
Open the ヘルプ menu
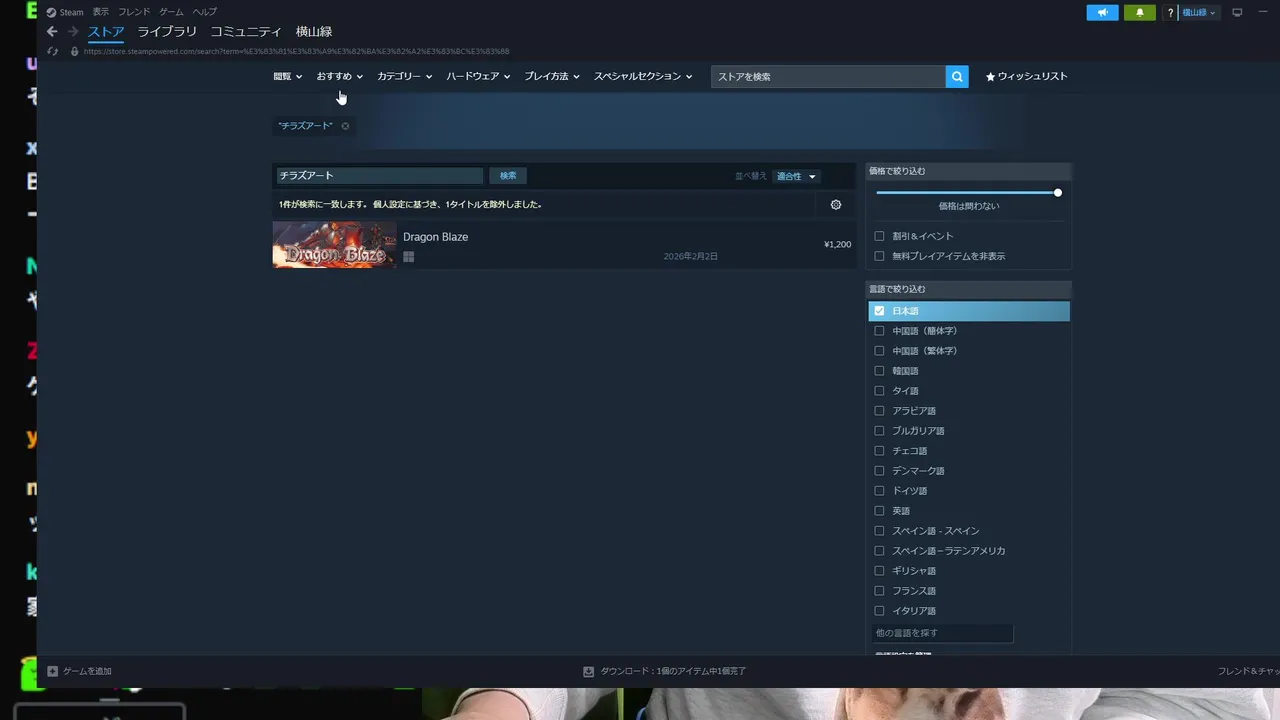[204, 12]
